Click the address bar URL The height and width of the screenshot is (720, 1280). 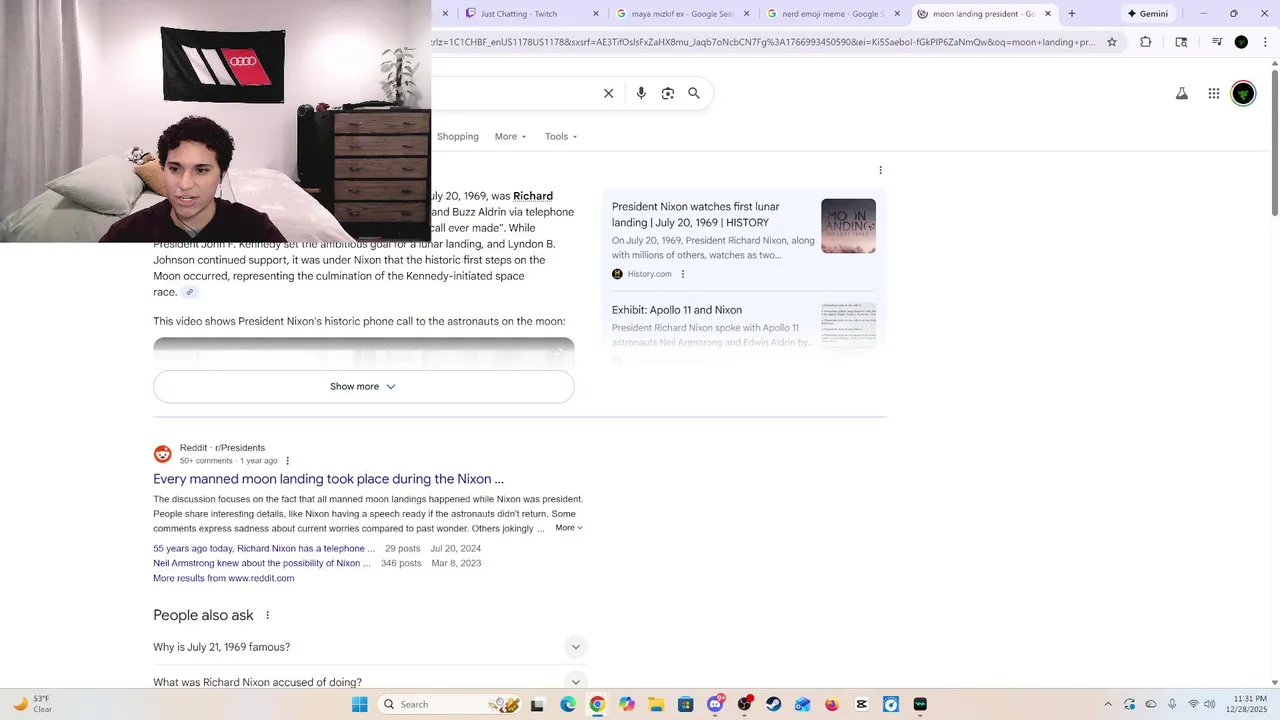click(764, 42)
